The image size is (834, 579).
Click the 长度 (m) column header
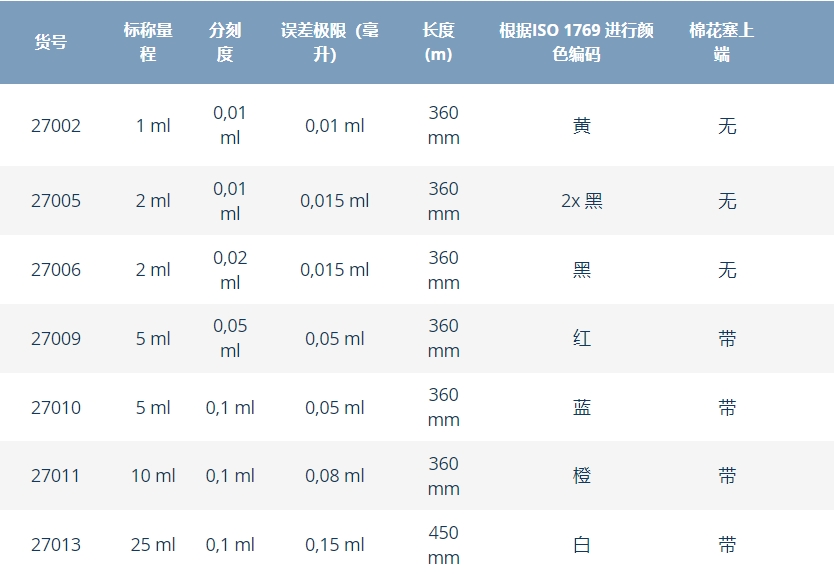pyautogui.click(x=438, y=42)
